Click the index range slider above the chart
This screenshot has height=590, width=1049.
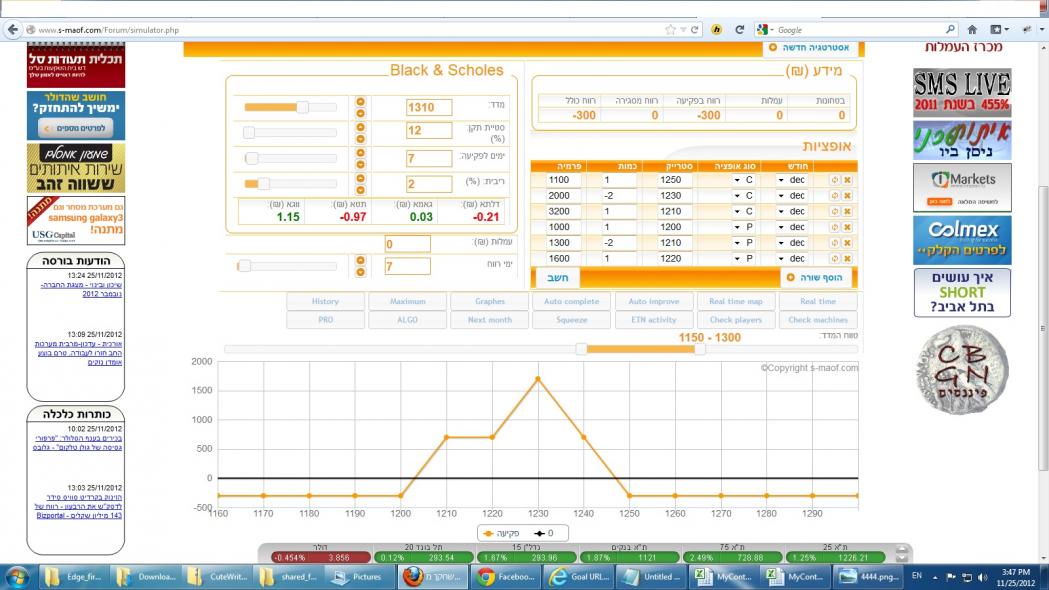(581, 349)
